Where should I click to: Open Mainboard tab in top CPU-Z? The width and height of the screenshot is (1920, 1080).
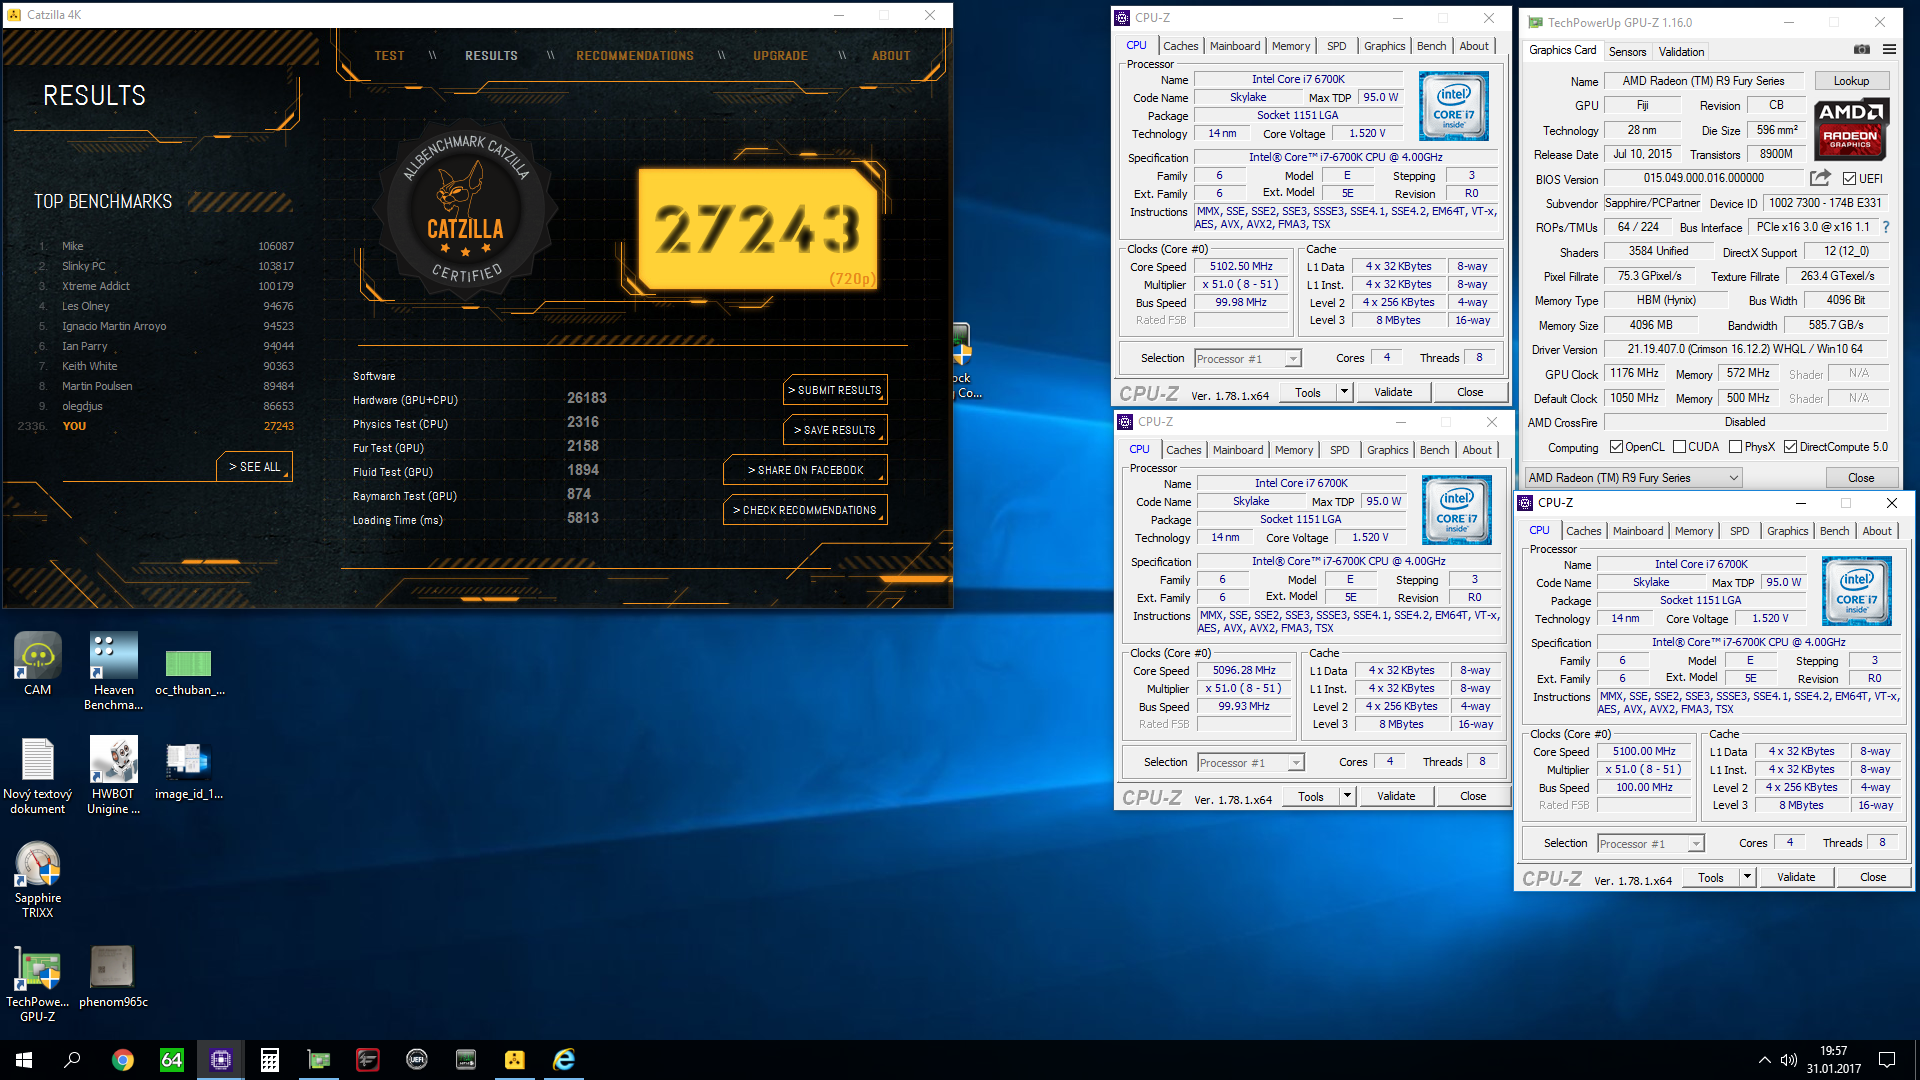[1234, 46]
